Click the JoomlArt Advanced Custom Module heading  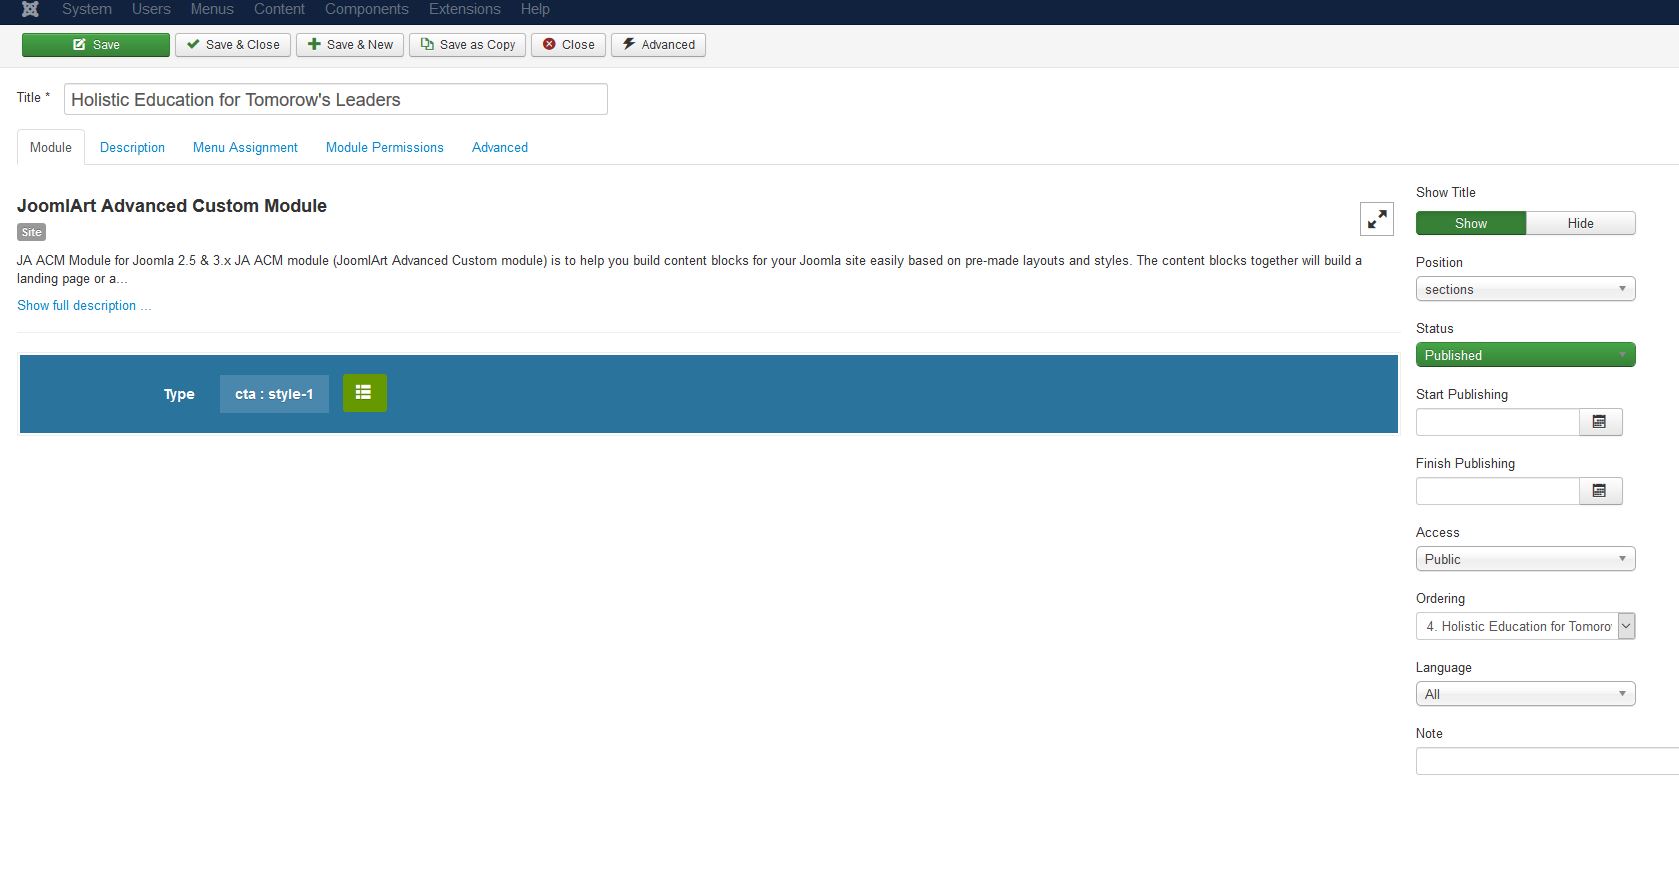point(172,206)
